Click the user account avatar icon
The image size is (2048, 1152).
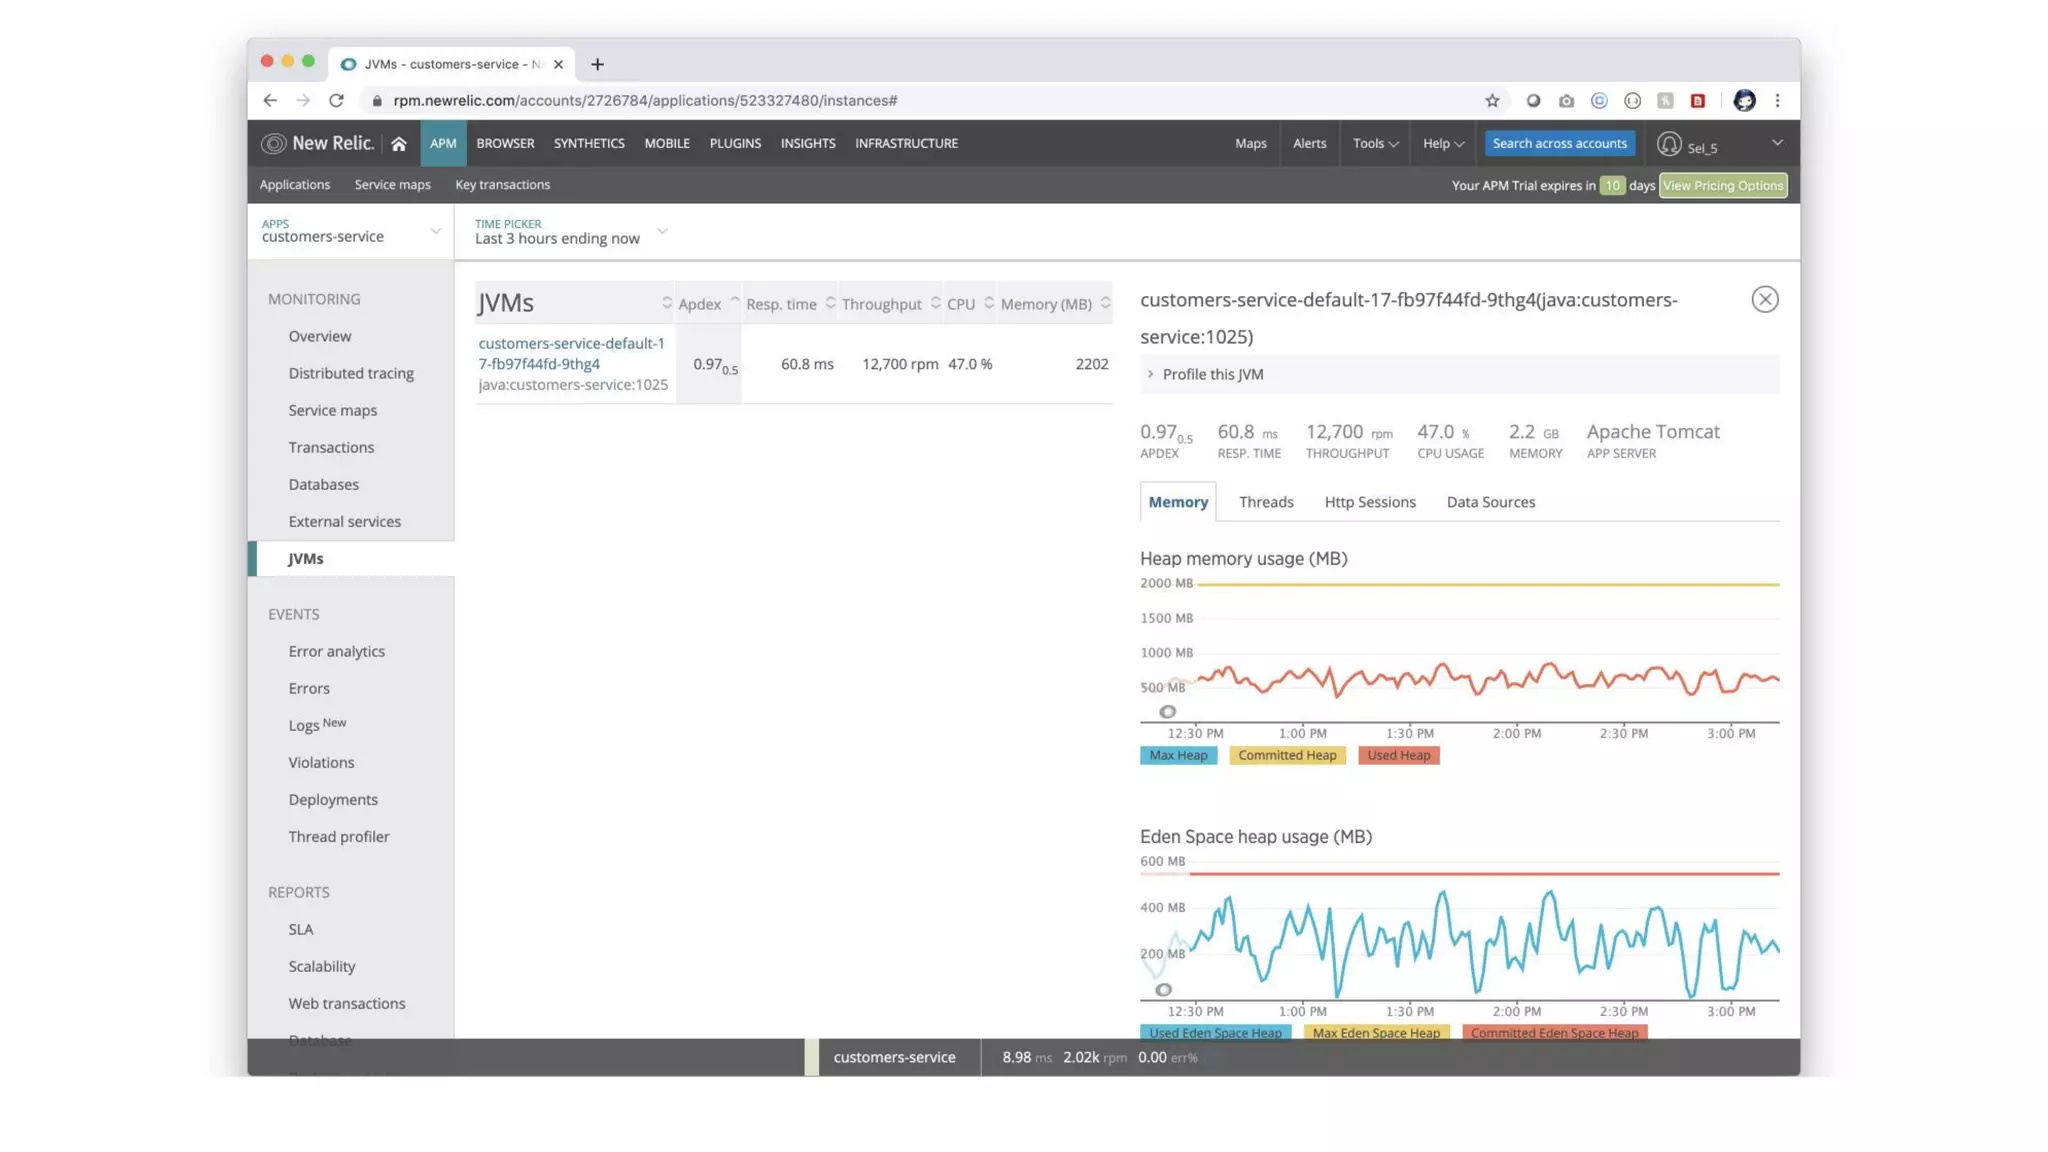(1668, 144)
